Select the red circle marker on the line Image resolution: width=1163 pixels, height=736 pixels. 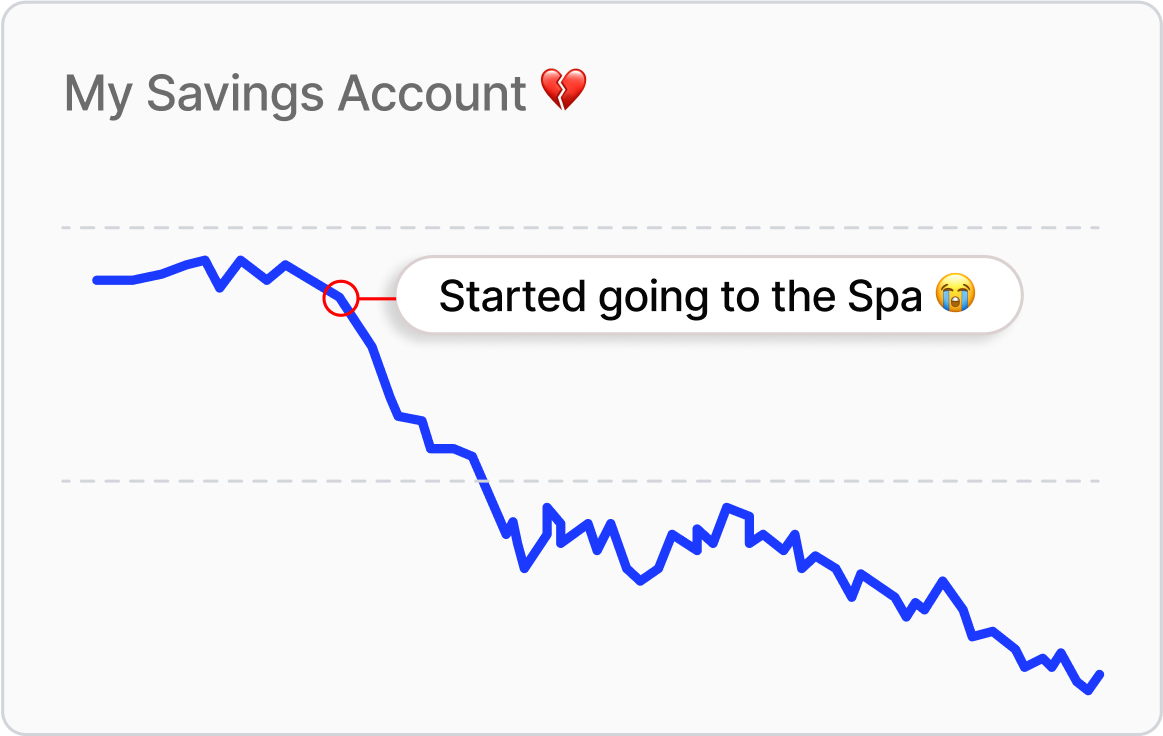pos(340,297)
